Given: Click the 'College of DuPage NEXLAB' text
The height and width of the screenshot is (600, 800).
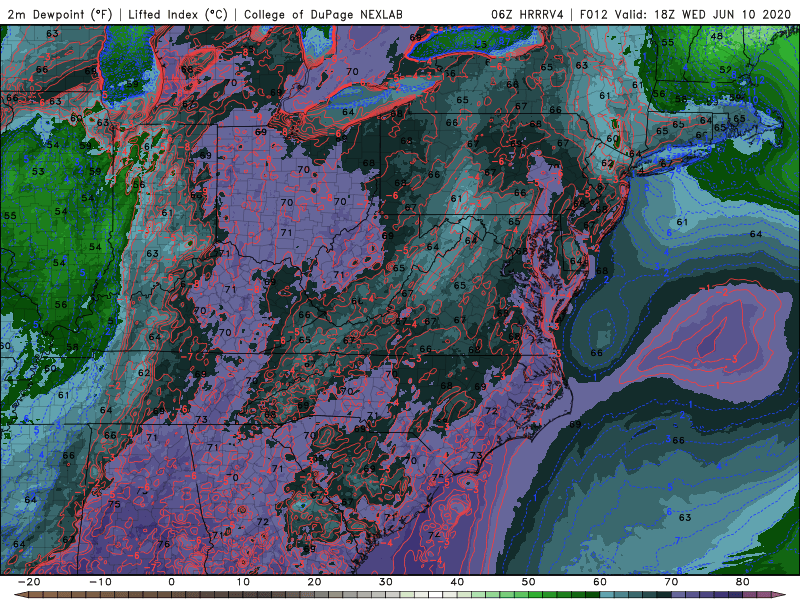Looking at the screenshot, I should pyautogui.click(x=323, y=14).
